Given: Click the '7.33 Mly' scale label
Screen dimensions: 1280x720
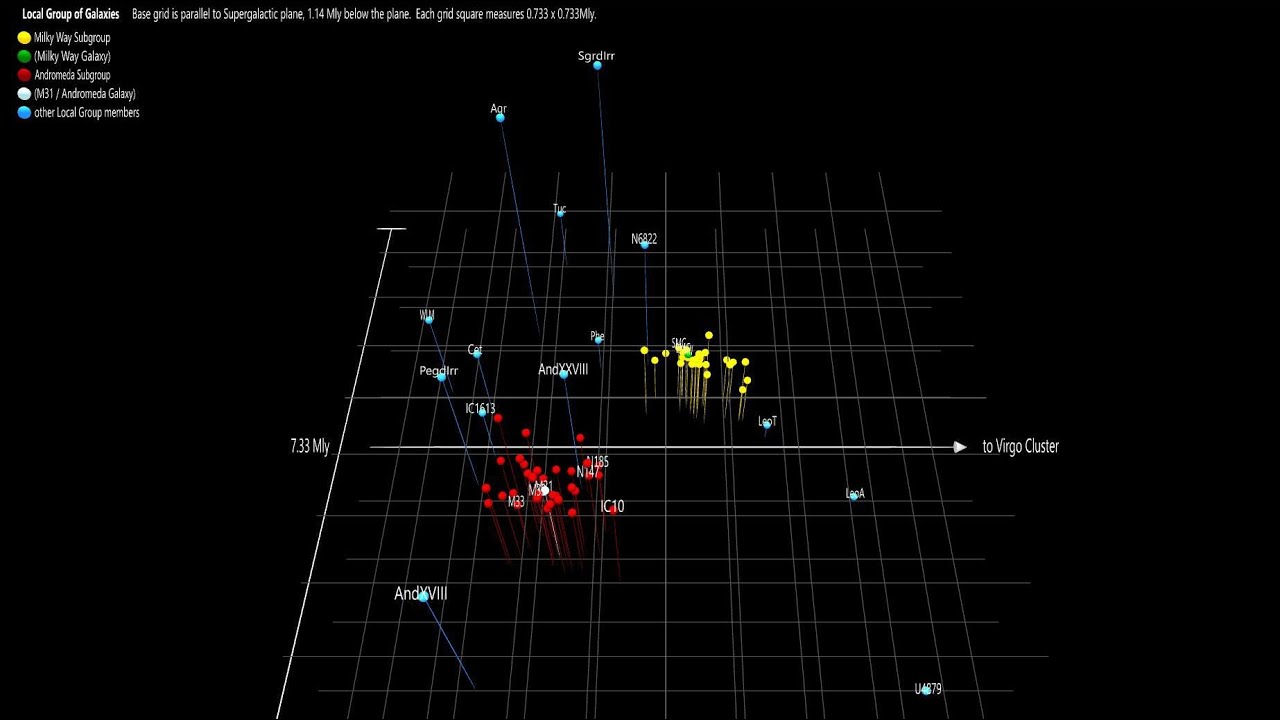Looking at the screenshot, I should pyautogui.click(x=310, y=447).
